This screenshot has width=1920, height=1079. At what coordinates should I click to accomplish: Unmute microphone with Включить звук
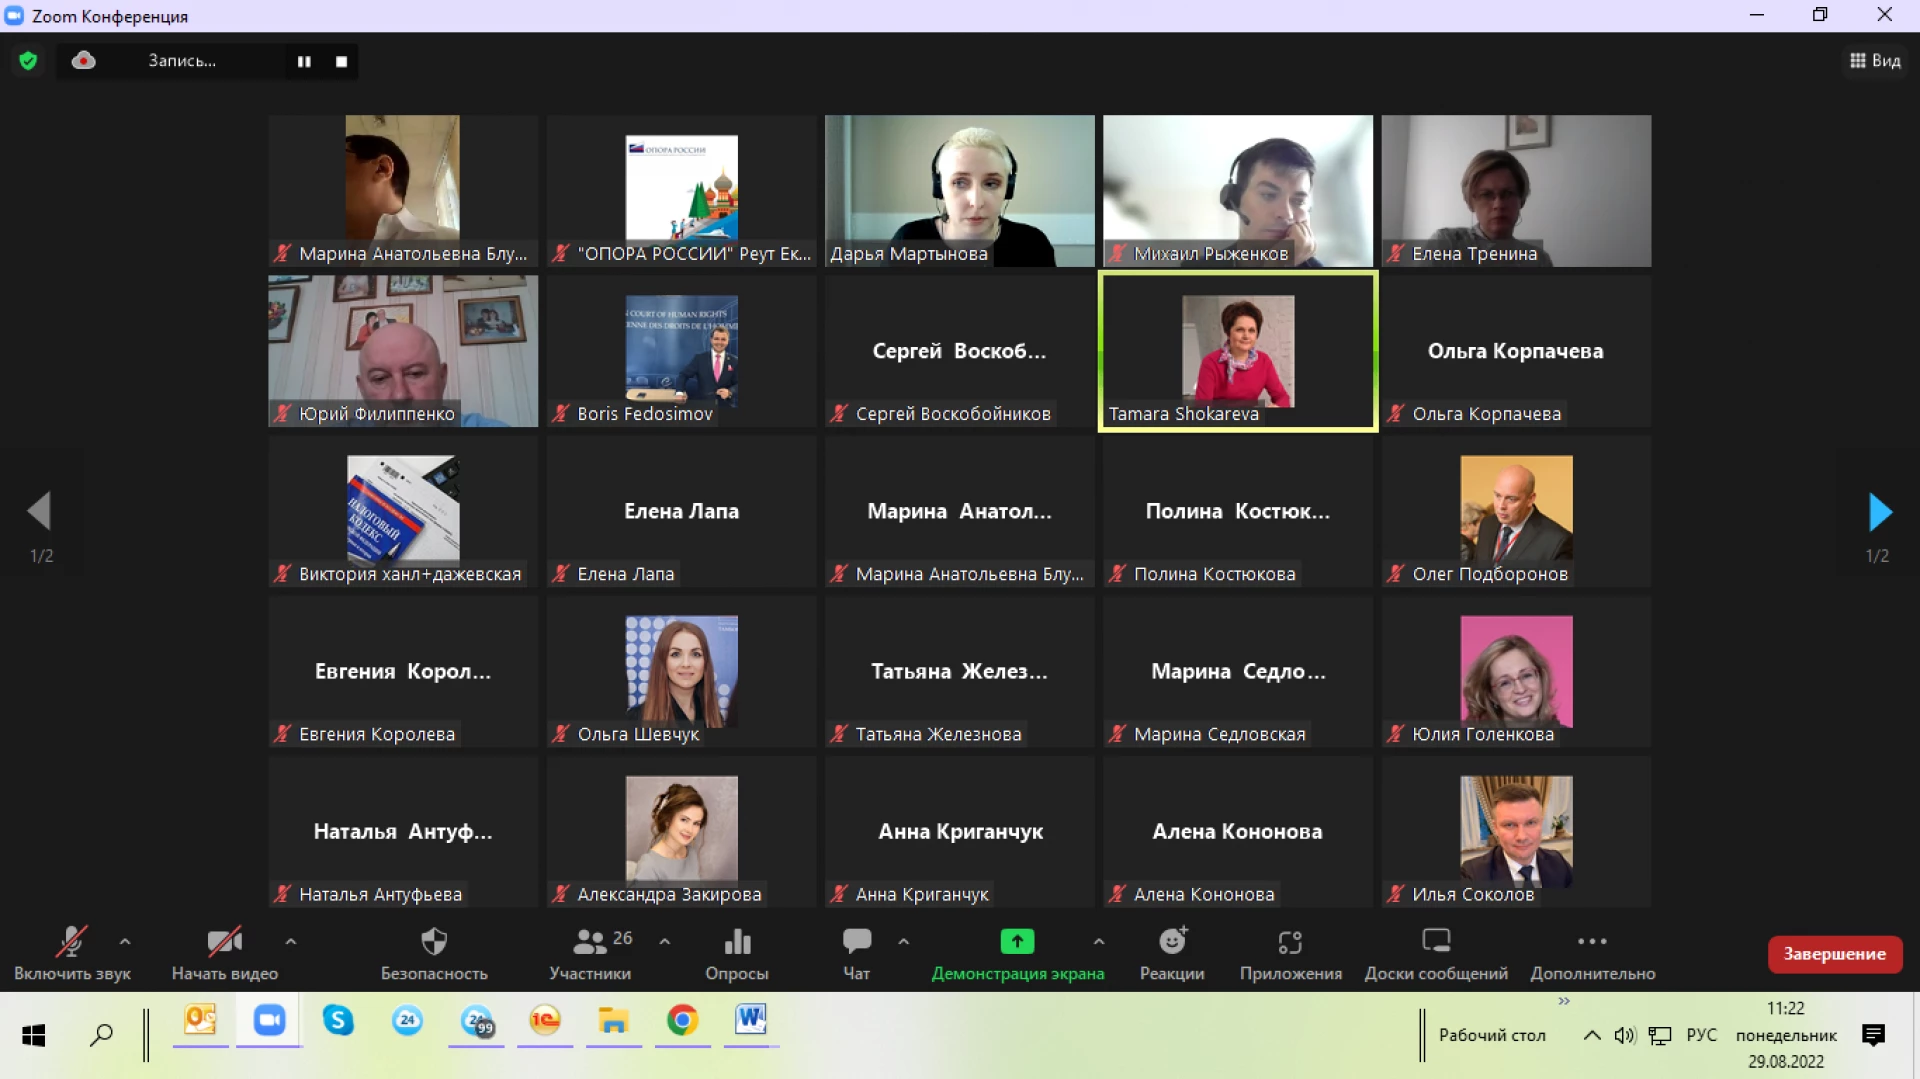(71, 942)
